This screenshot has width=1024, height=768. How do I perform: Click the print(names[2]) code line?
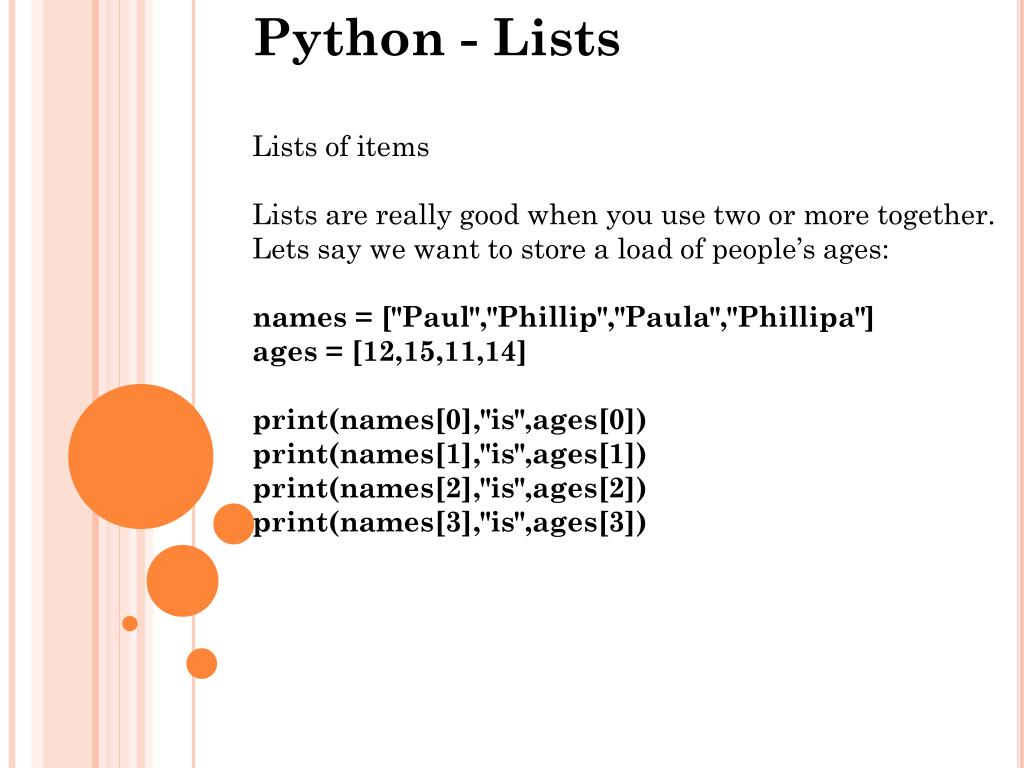tap(449, 488)
